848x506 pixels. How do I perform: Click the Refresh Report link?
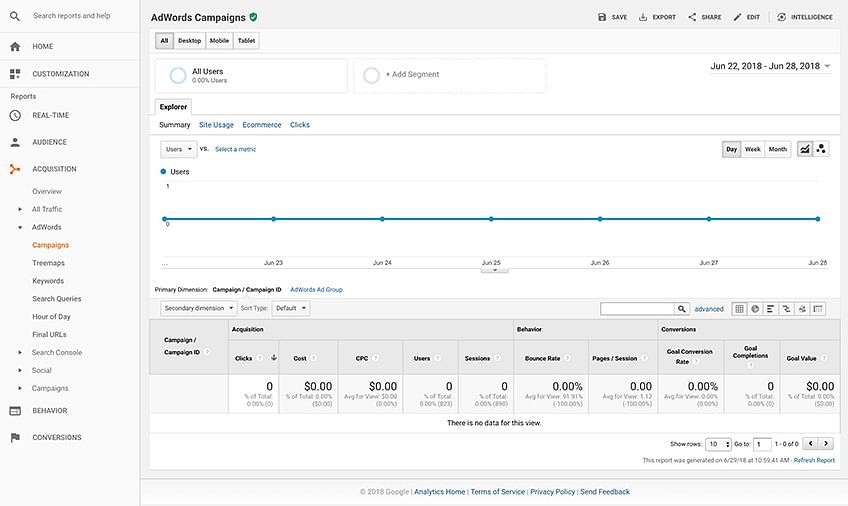pyautogui.click(x=814, y=461)
